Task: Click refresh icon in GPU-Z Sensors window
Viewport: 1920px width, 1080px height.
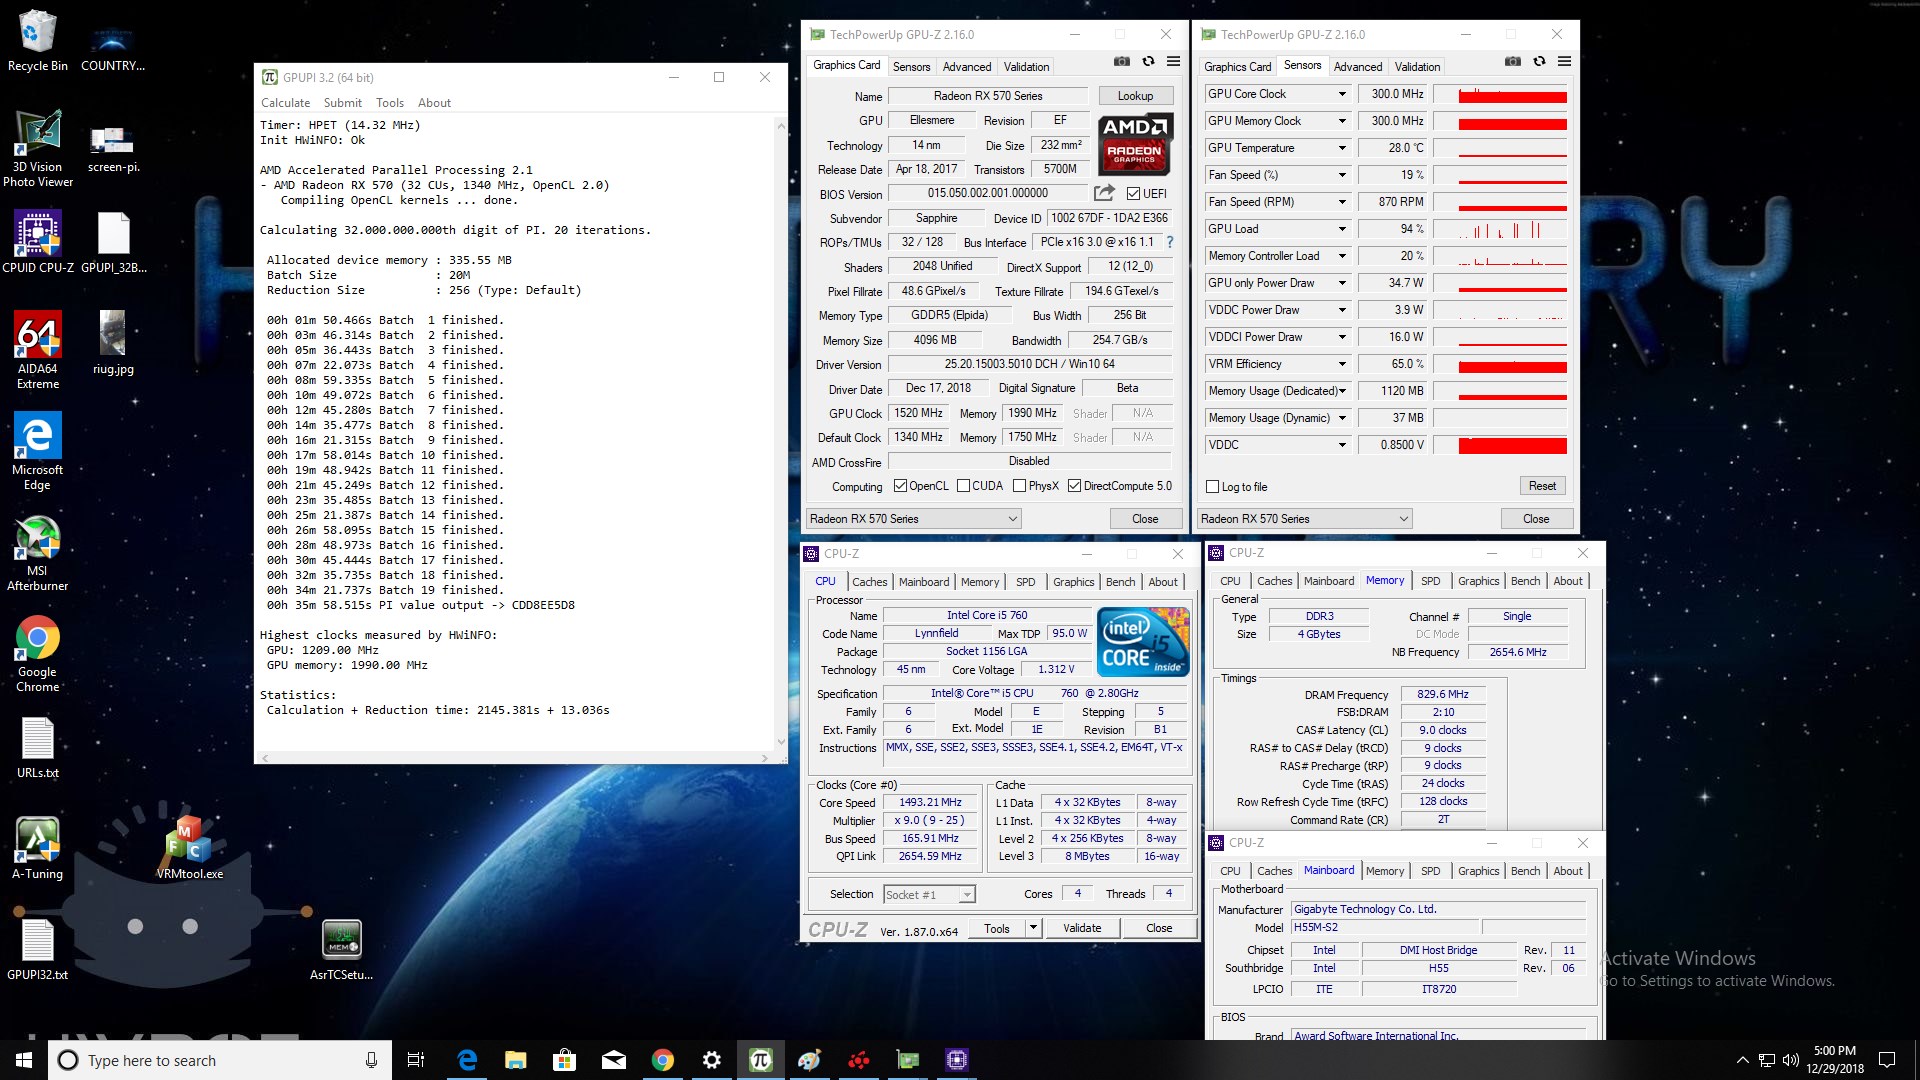Action: point(1539,62)
